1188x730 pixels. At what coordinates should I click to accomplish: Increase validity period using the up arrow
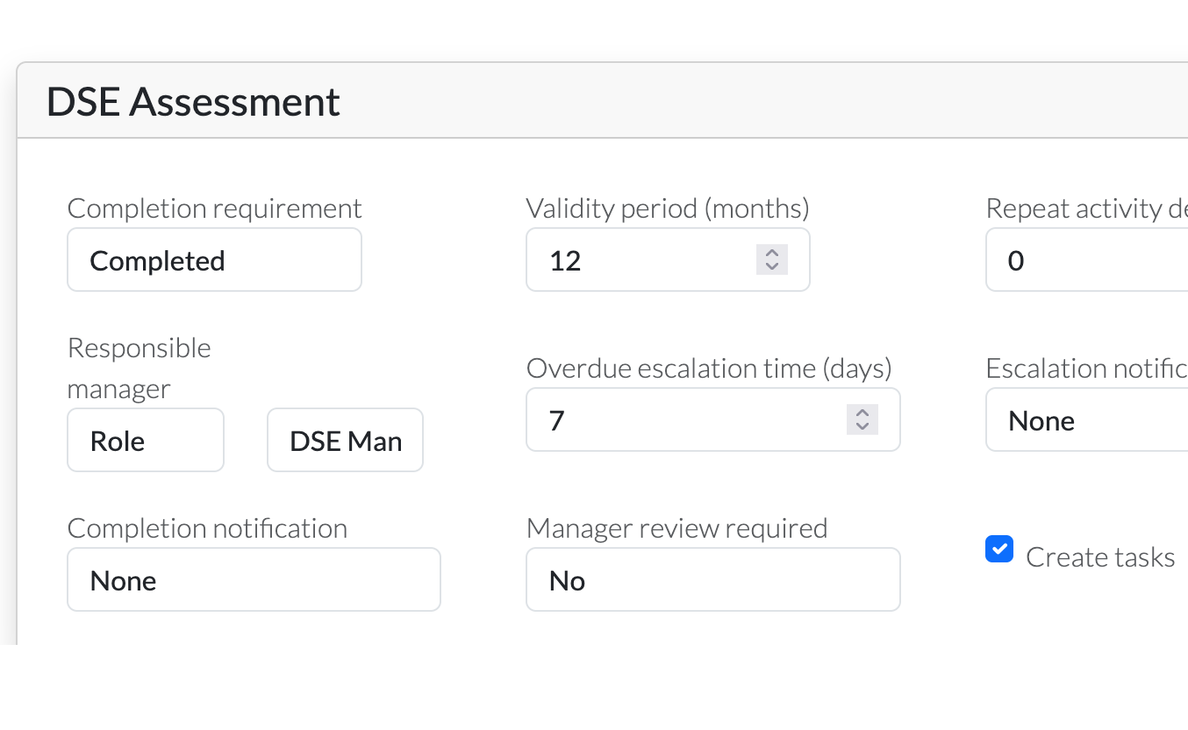771,253
